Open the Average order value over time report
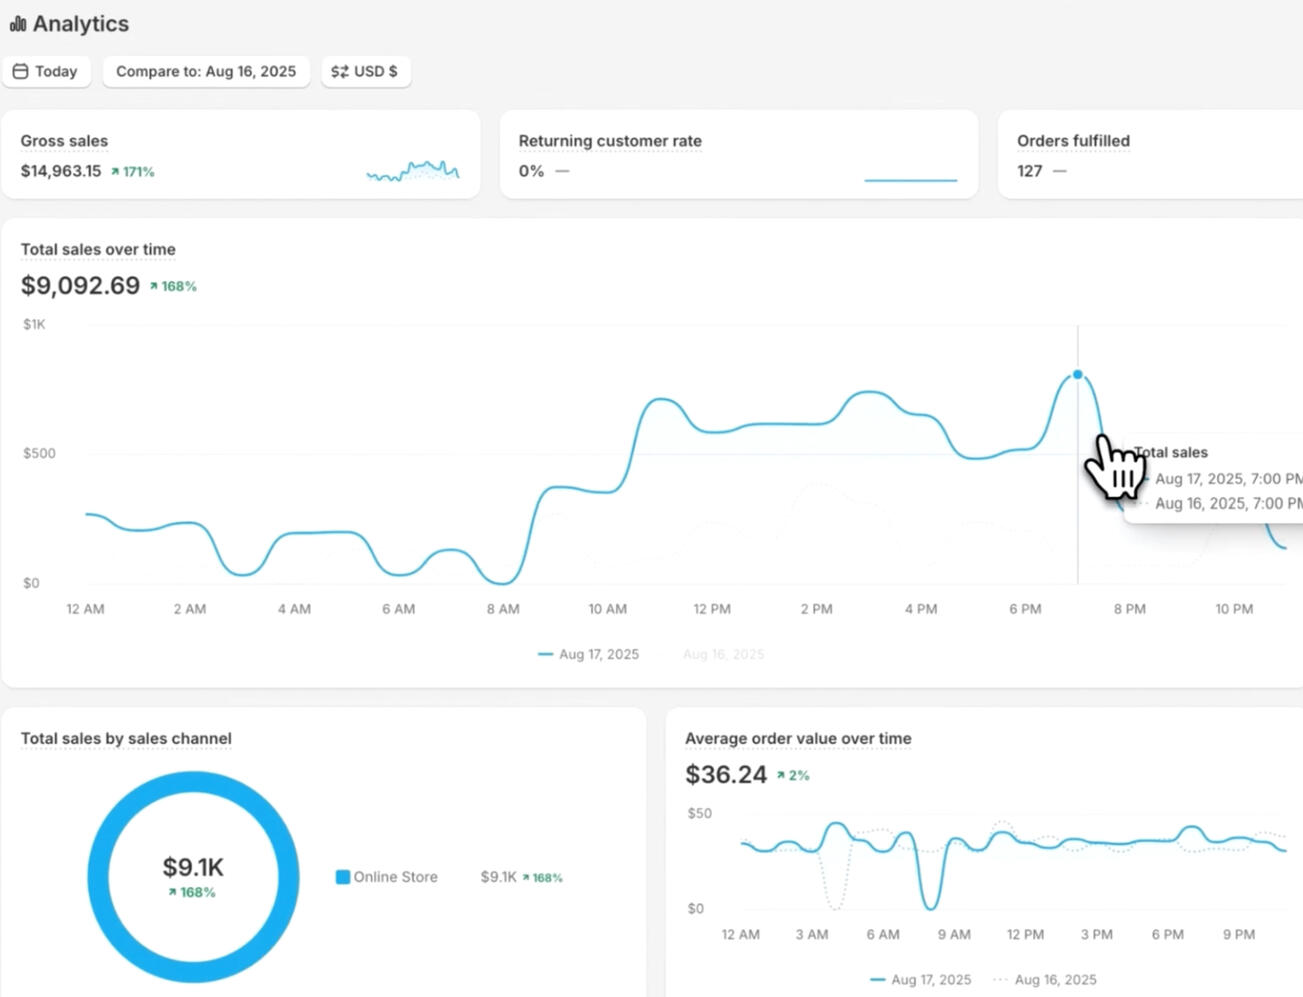Viewport: 1303px width, 997px height. click(798, 738)
